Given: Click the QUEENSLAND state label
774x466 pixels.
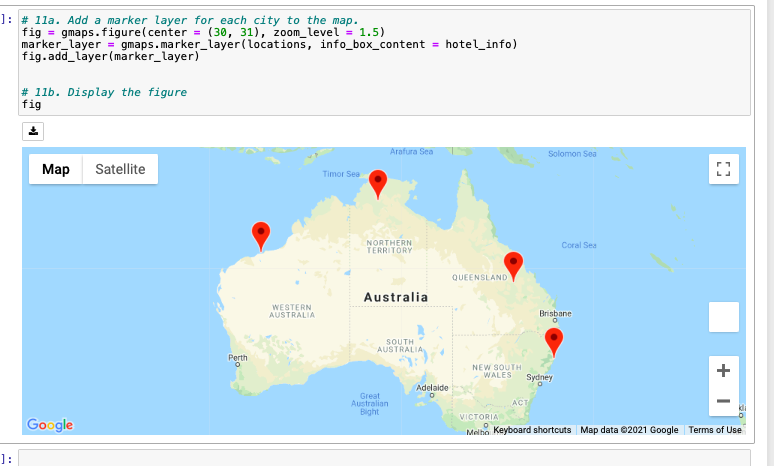Looking at the screenshot, I should pos(480,277).
